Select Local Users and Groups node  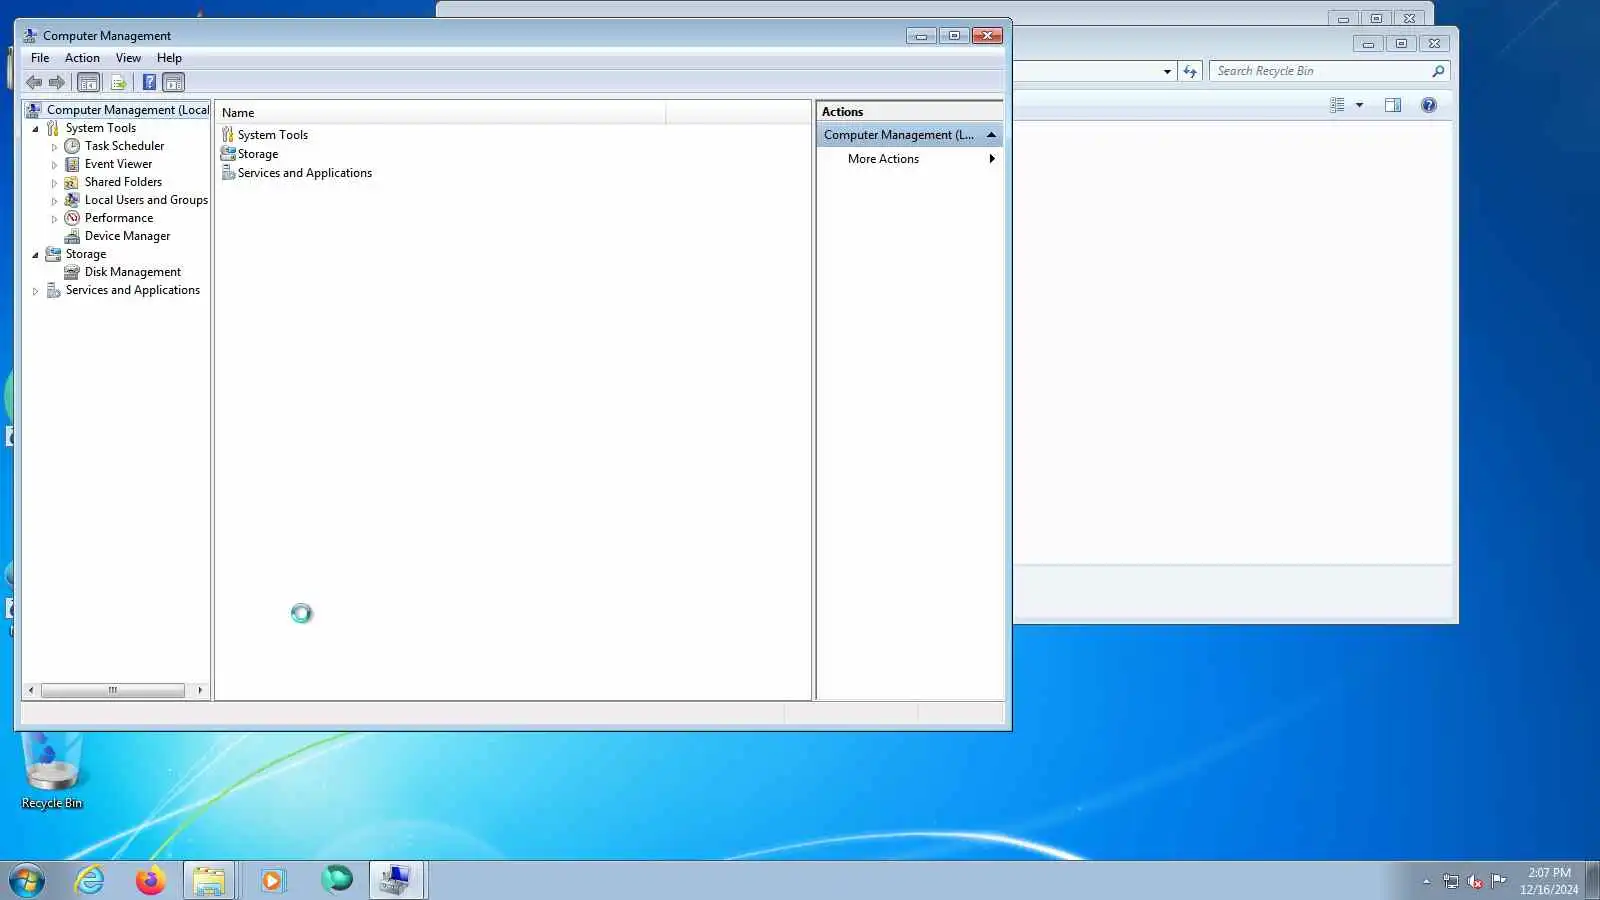click(146, 200)
